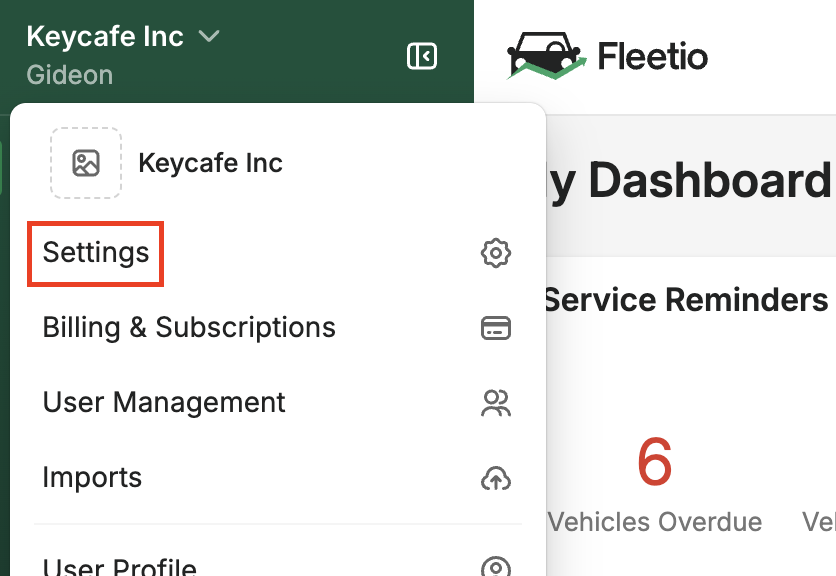Click the User Profile person icon

pyautogui.click(x=496, y=566)
